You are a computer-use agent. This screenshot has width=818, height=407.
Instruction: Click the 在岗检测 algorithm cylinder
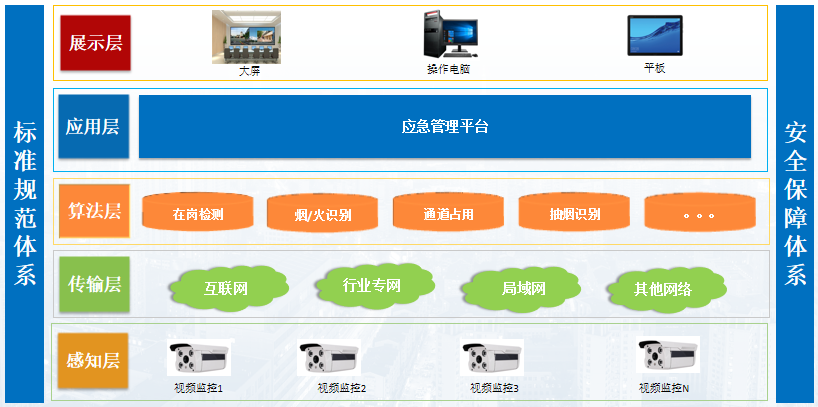pos(197,212)
